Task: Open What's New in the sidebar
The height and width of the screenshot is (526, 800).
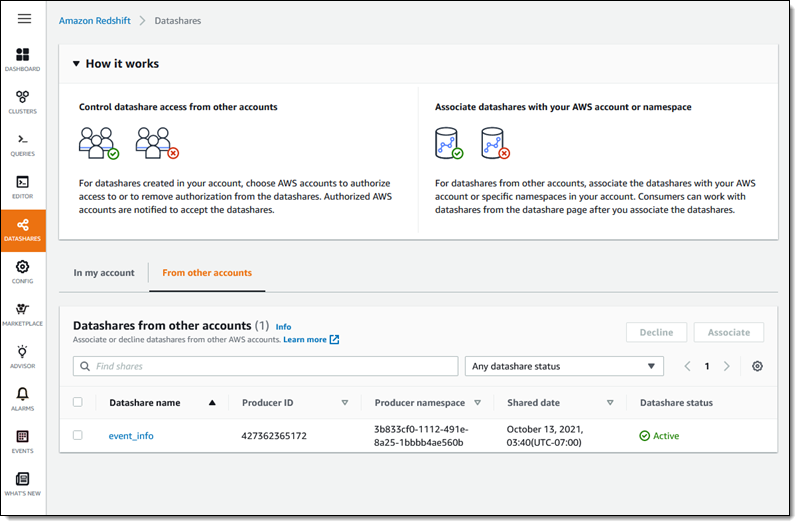Action: [x=22, y=484]
